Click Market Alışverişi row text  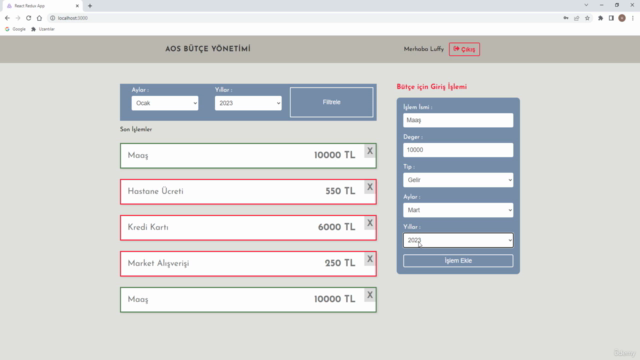(x=158, y=264)
